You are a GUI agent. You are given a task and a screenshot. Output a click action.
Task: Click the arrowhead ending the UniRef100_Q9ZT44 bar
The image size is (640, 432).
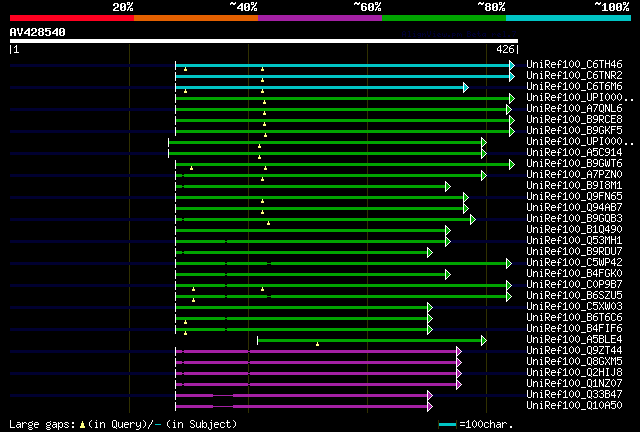click(459, 352)
